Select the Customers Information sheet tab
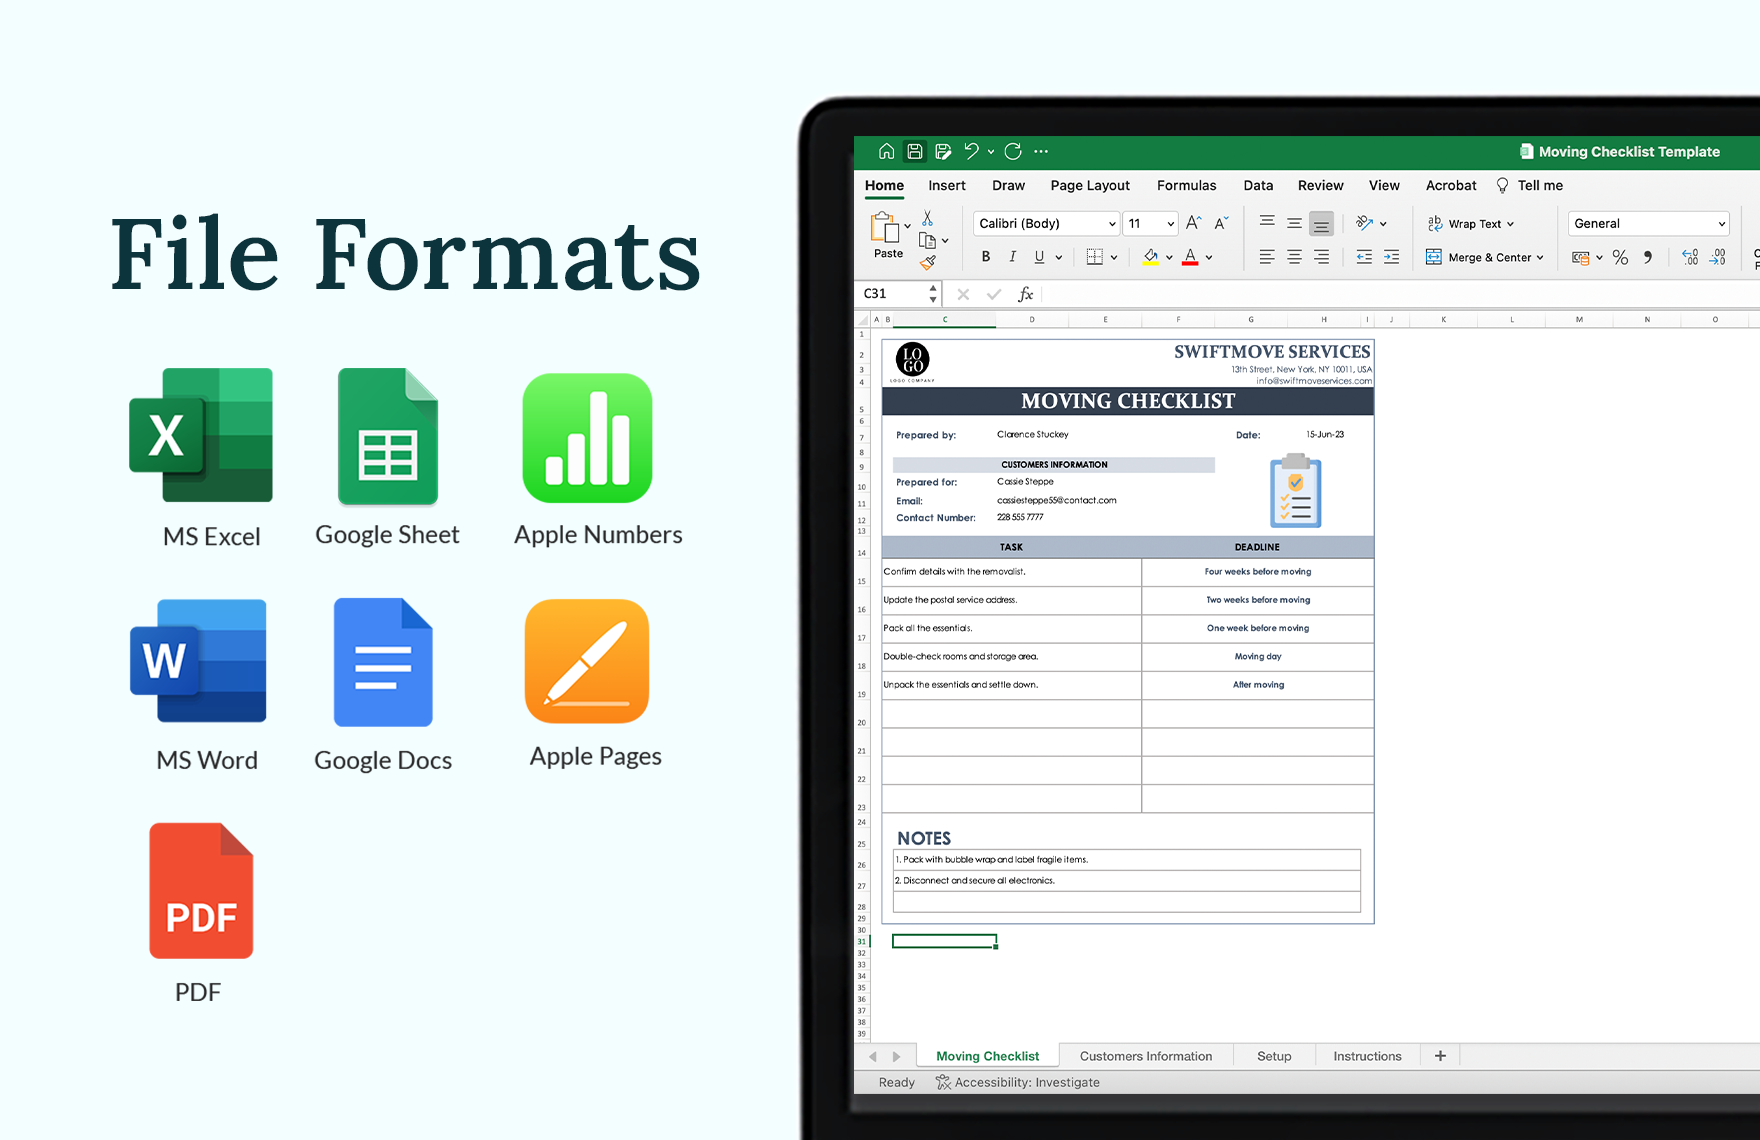Image resolution: width=1760 pixels, height=1140 pixels. click(x=1145, y=1056)
